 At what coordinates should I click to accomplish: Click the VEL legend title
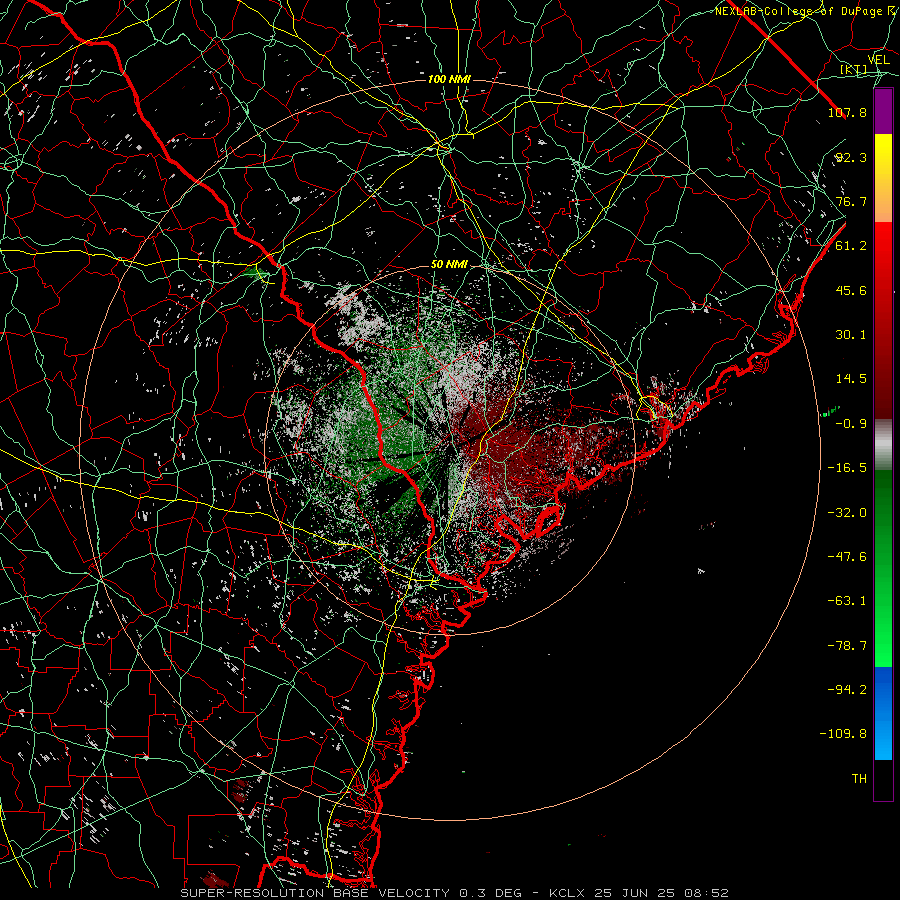(x=879, y=59)
